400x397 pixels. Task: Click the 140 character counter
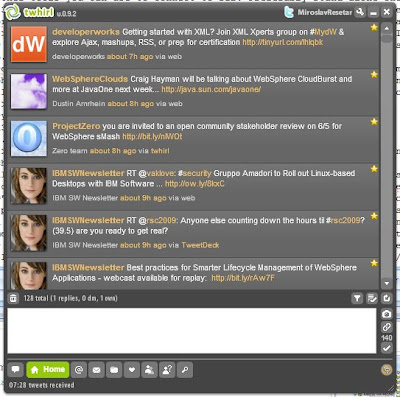[387, 338]
